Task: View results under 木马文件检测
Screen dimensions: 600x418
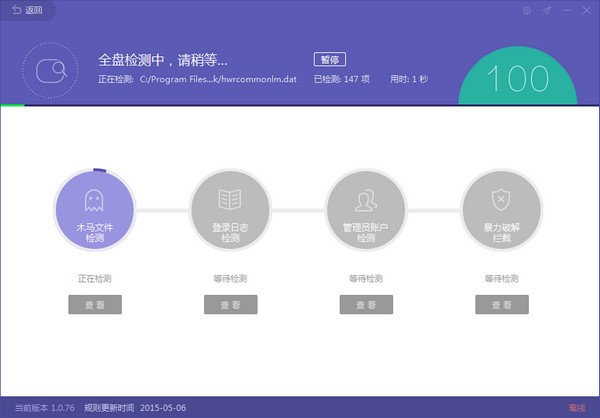Action: pyautogui.click(x=95, y=305)
